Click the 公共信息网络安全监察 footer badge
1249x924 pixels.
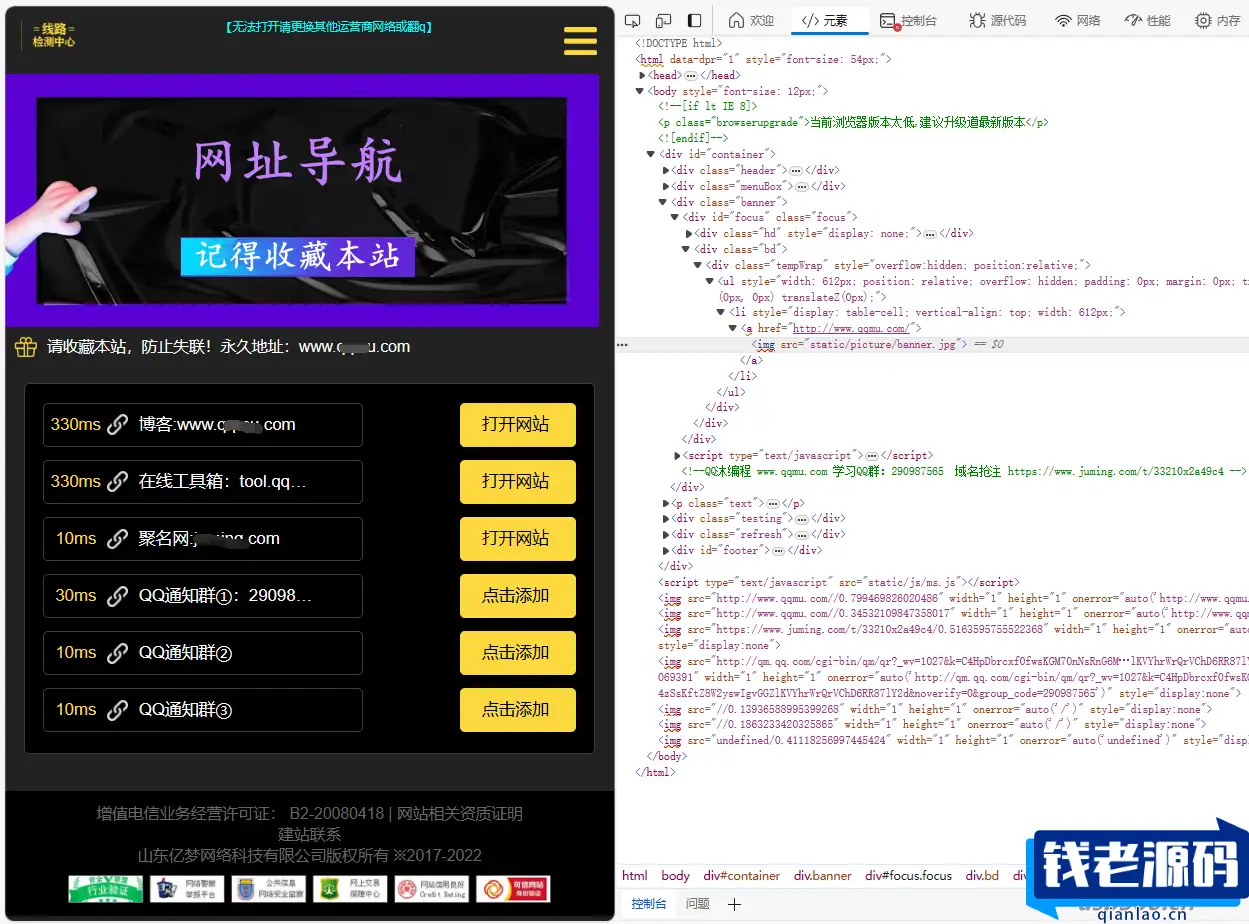(x=269, y=889)
